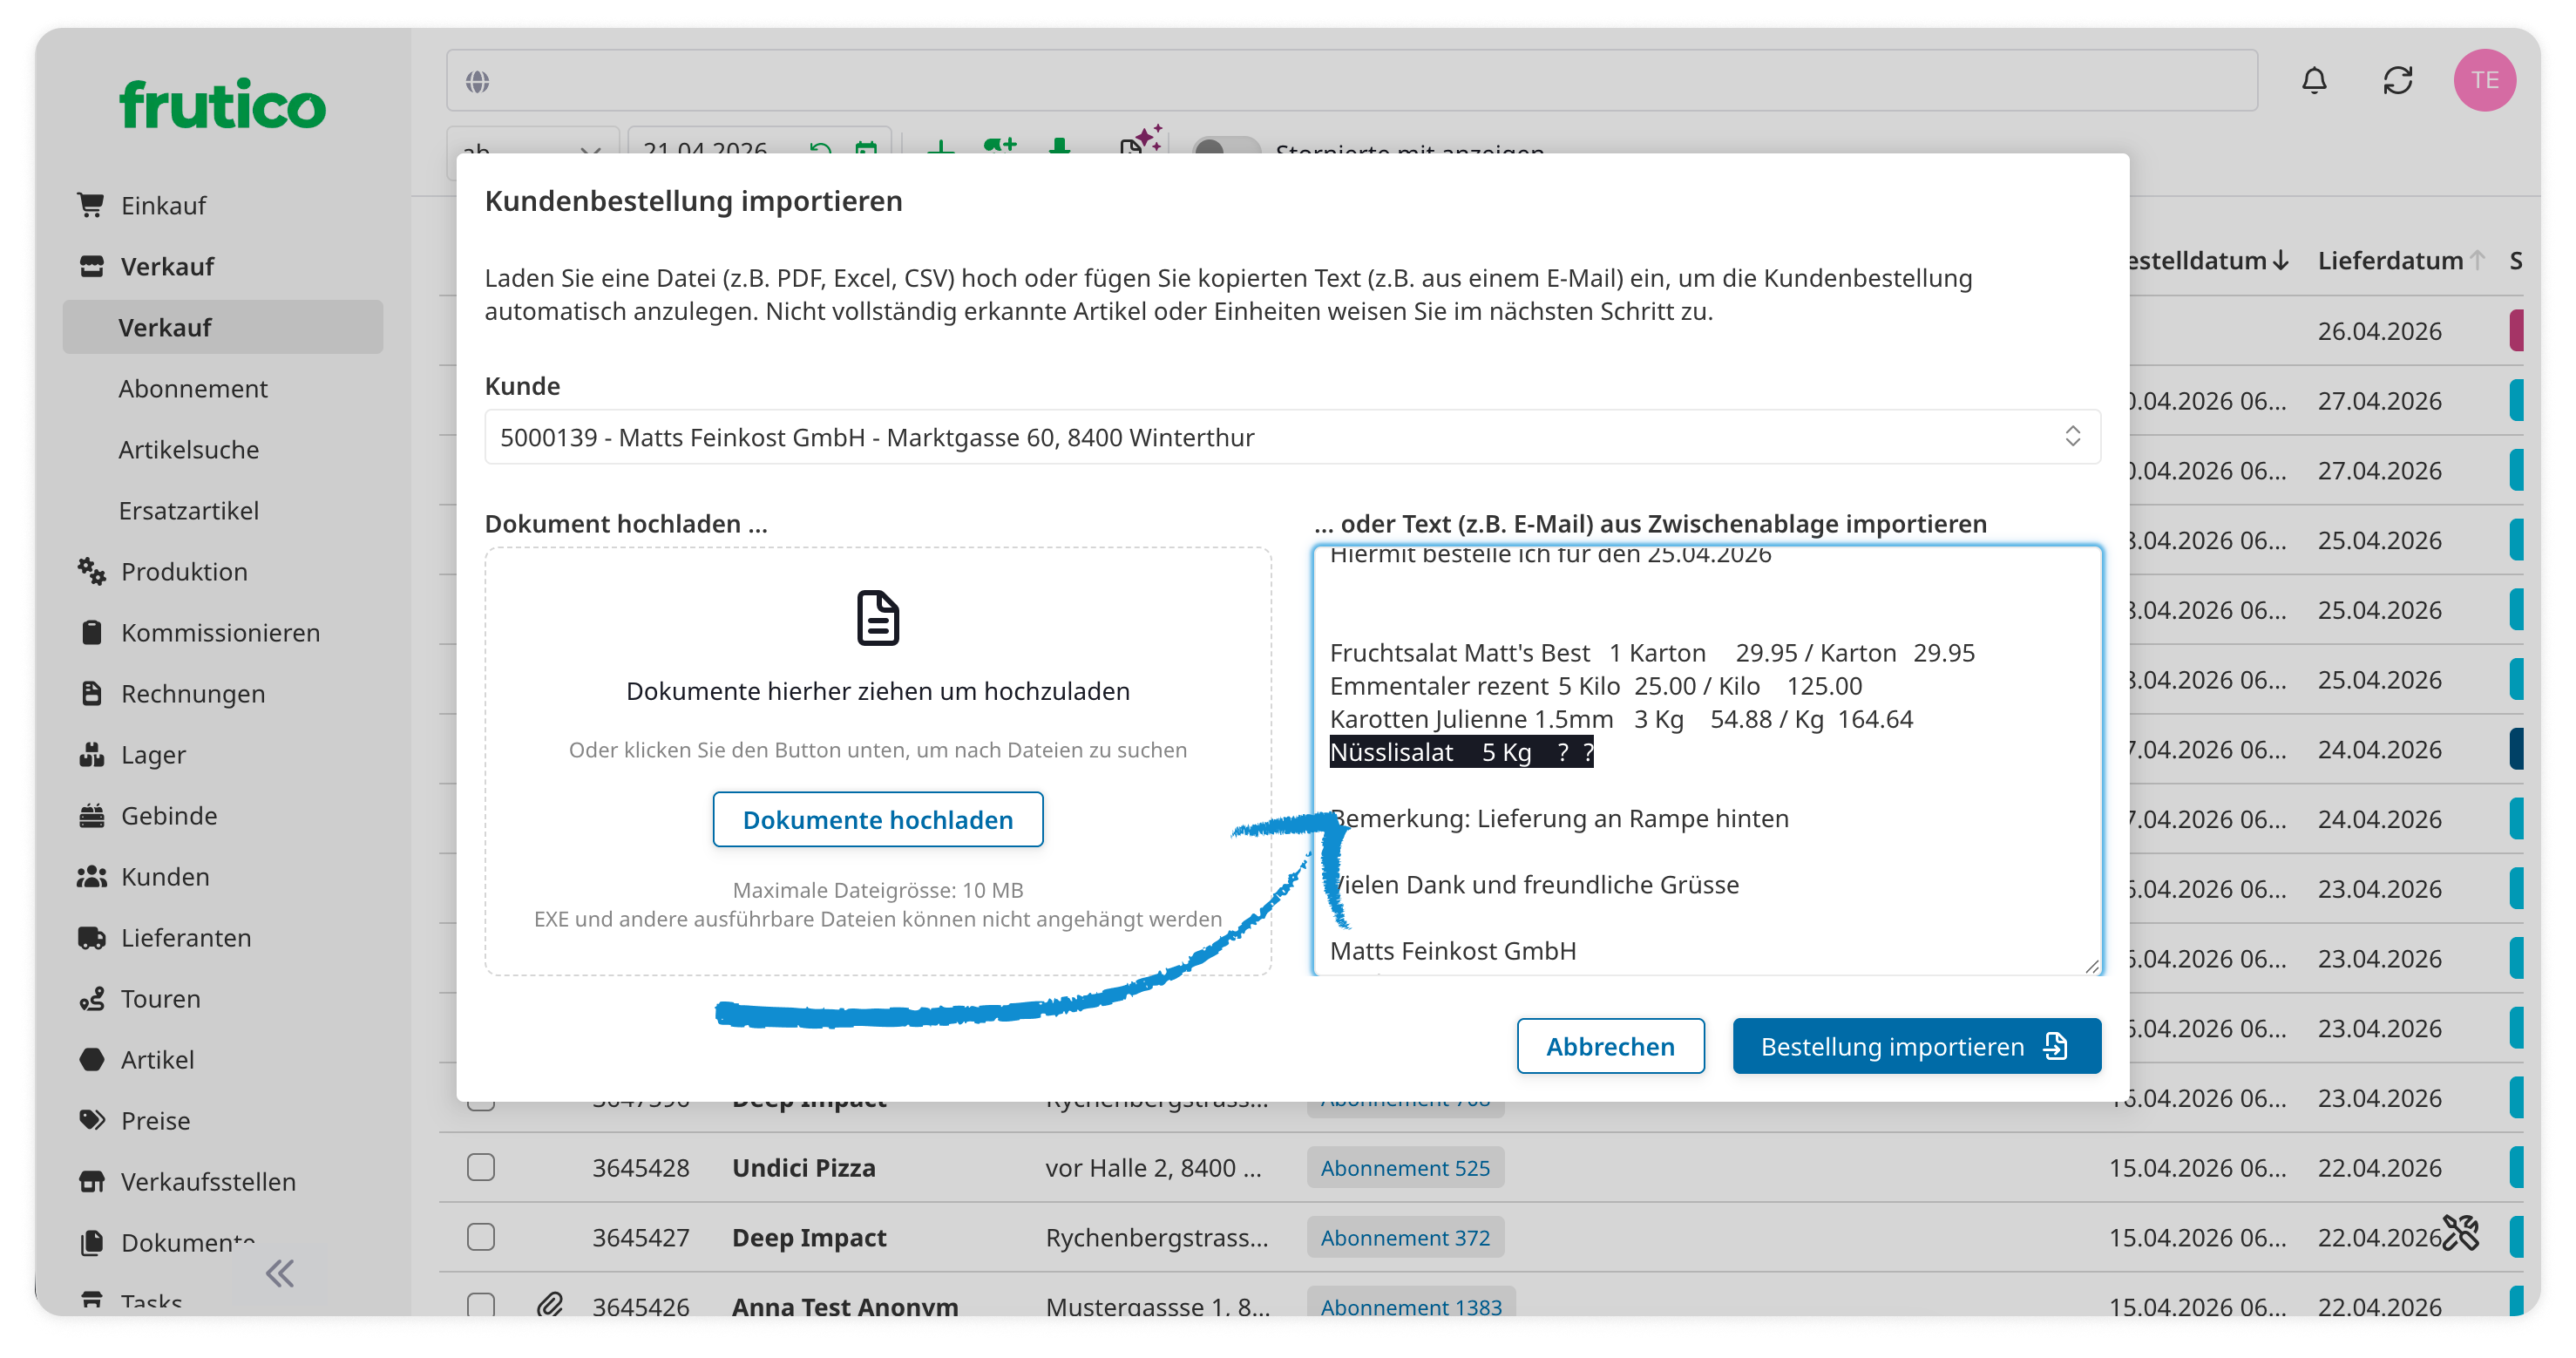This screenshot has width=2576, height=1358.
Task: Open Verkaufsstellen via its shop icon
Action: coord(91,1181)
